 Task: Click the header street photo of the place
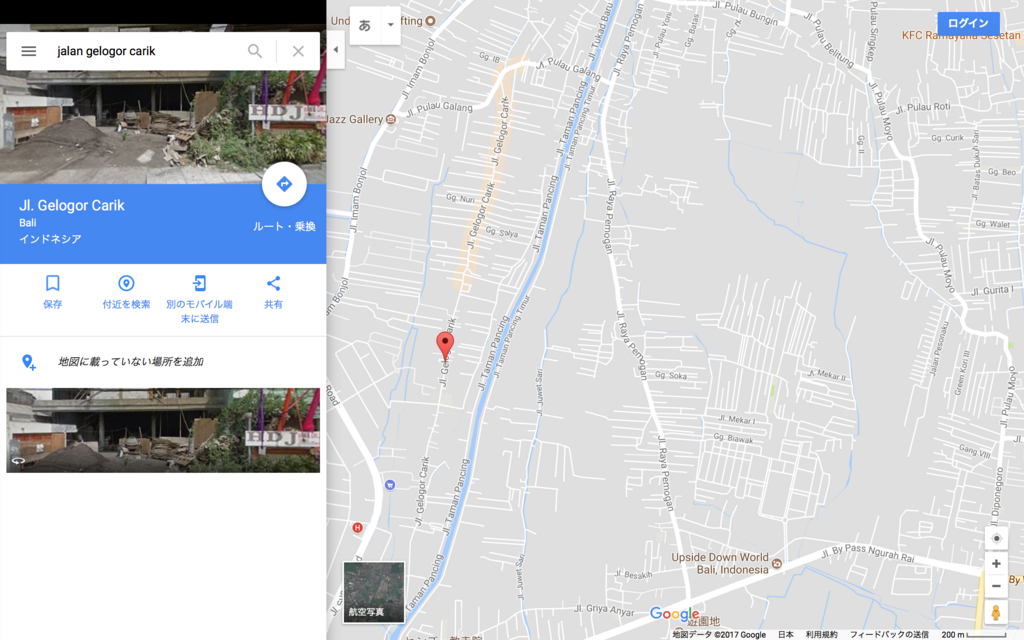pyautogui.click(x=163, y=127)
